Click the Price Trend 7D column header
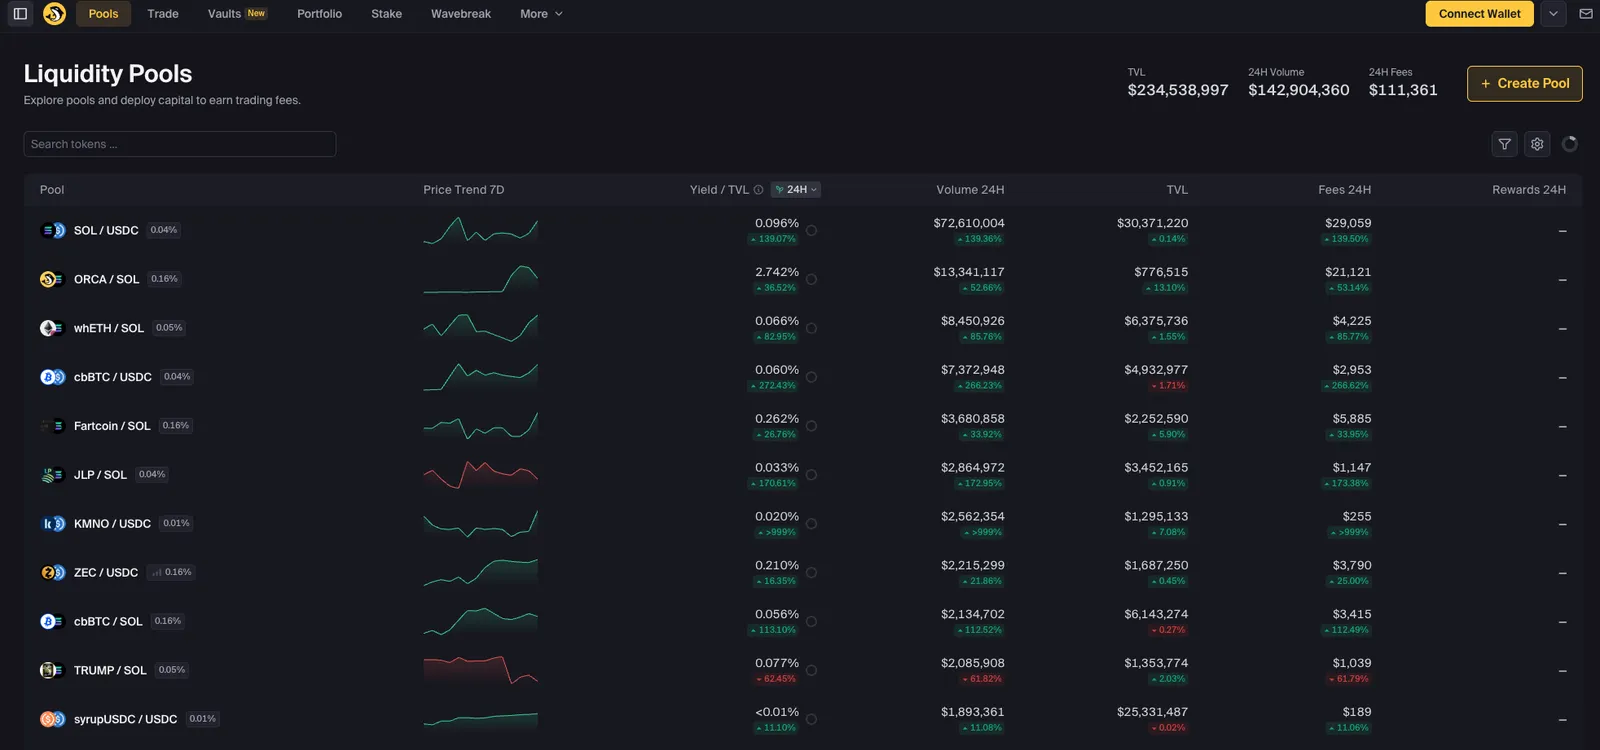Viewport: 1600px width, 750px height. (x=464, y=190)
